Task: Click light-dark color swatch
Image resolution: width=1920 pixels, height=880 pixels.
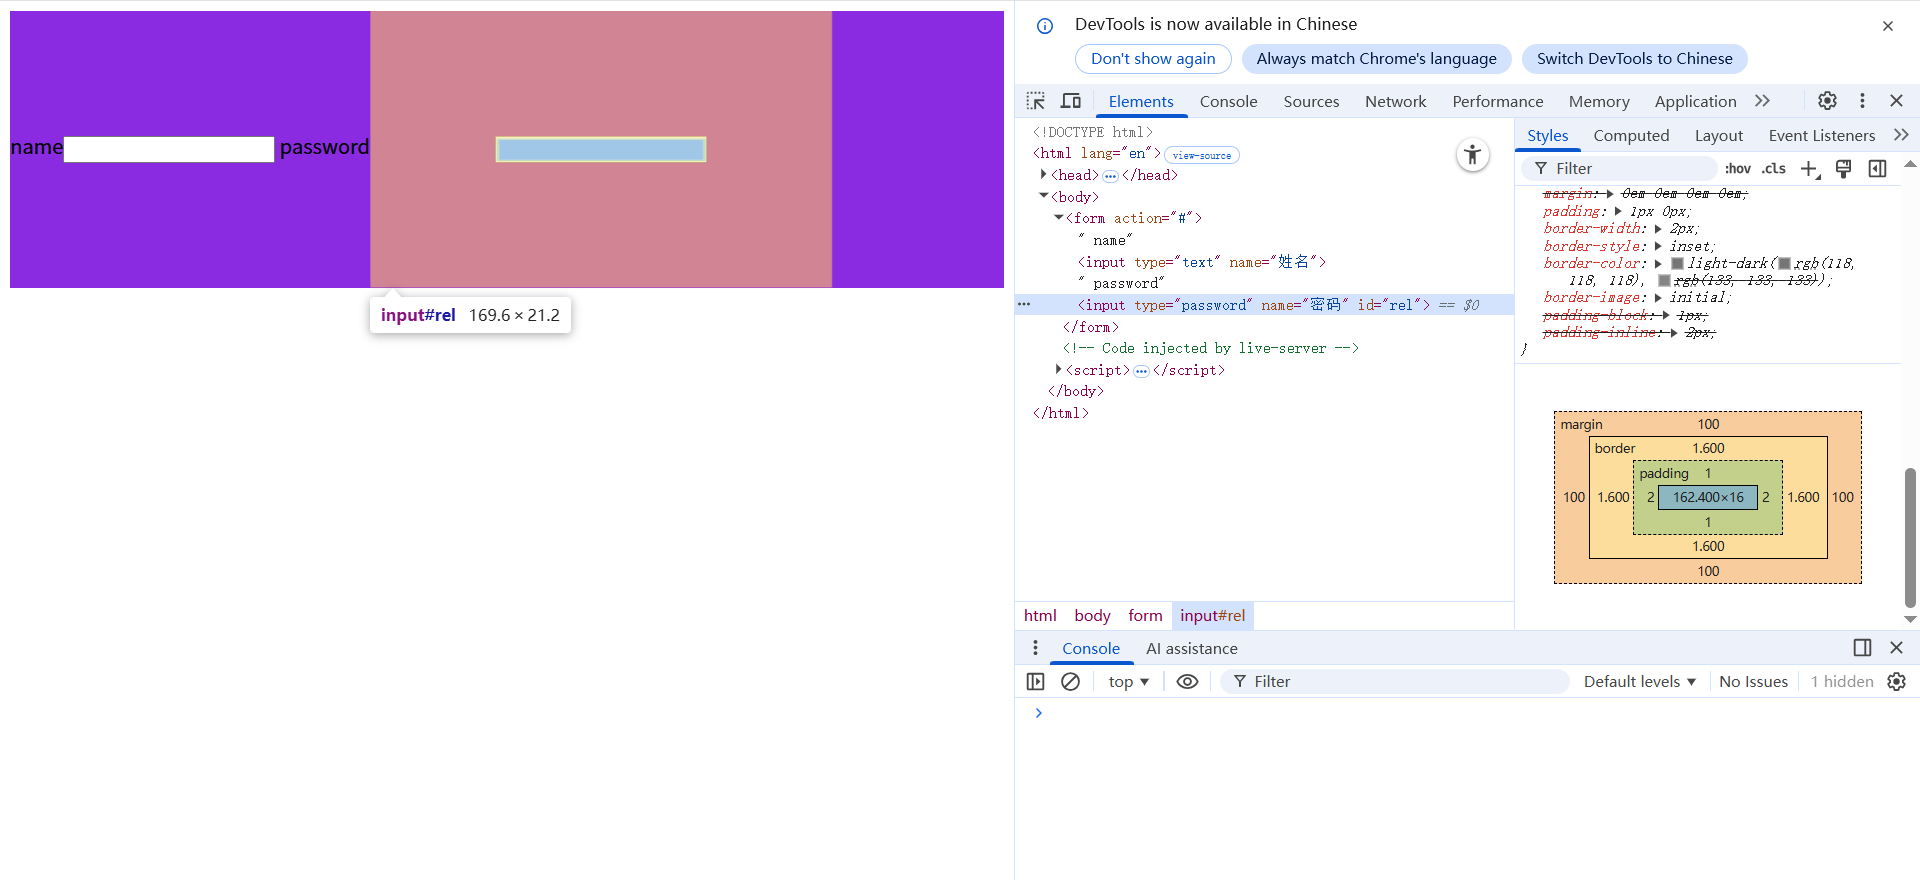Action: tap(1677, 264)
